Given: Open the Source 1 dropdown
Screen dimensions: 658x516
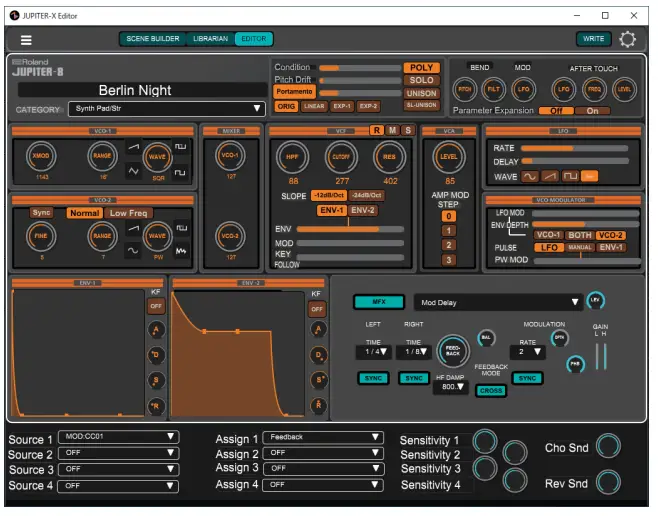Looking at the screenshot, I should [118, 438].
